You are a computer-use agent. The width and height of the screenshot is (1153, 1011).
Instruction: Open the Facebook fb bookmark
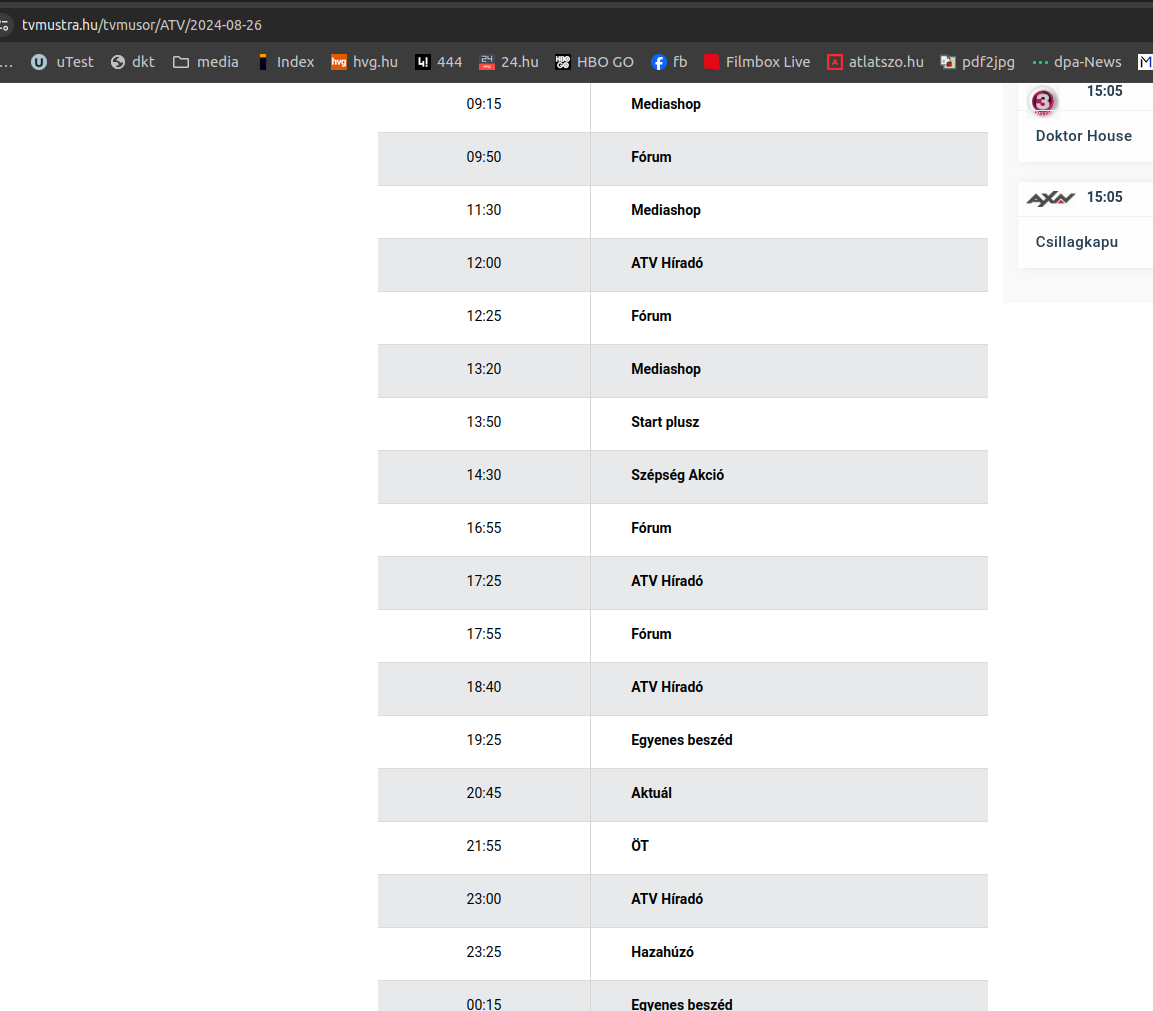(669, 62)
